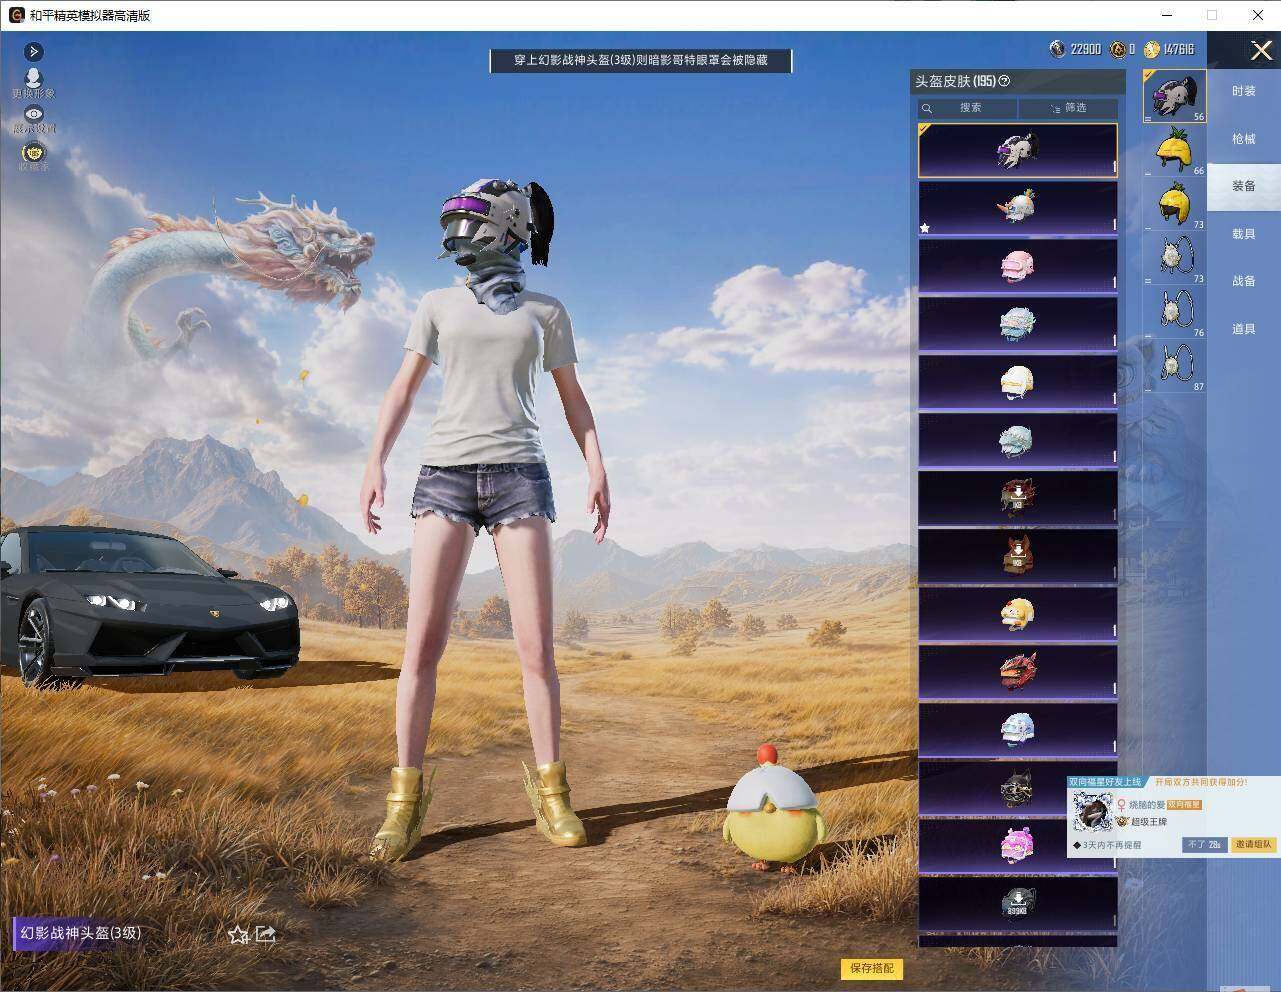Select the black cat-ear helmet skin

pos(1018,788)
